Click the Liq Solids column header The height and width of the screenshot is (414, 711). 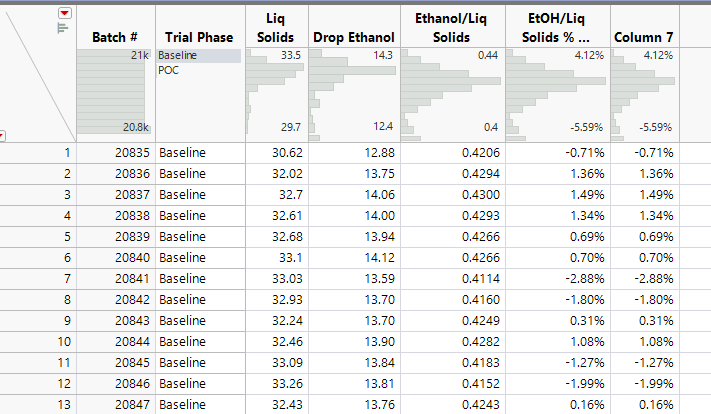tap(275, 28)
